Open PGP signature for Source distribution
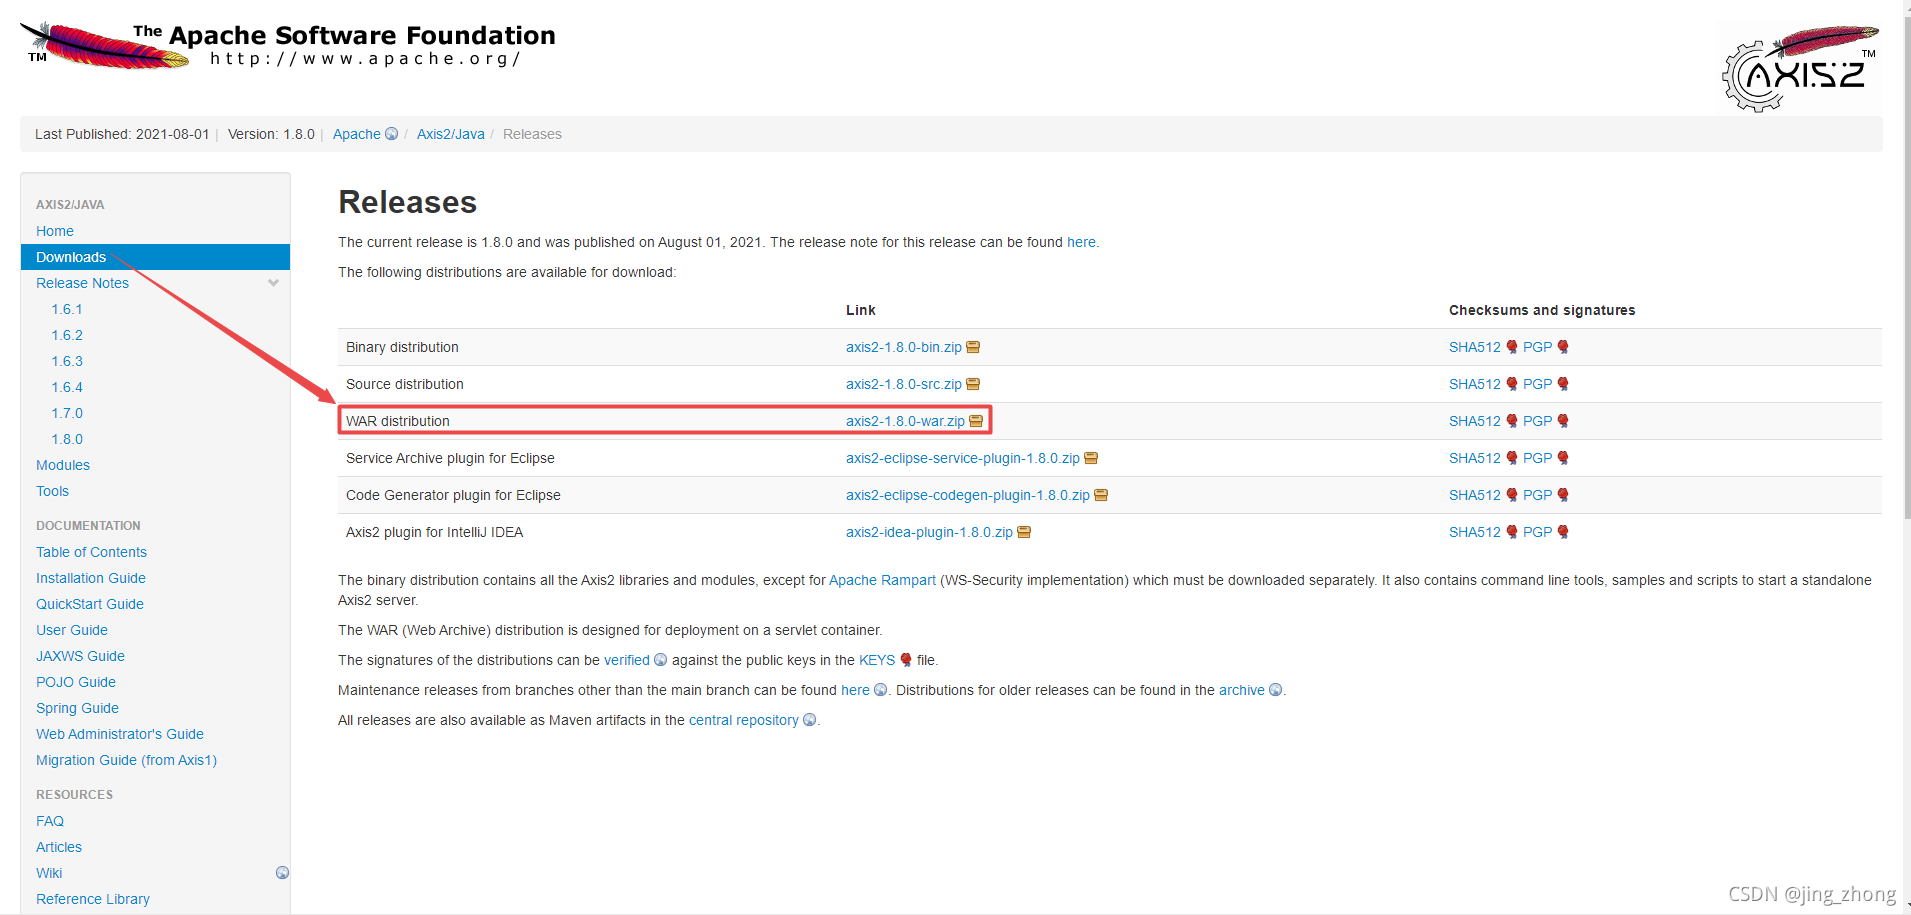Viewport: 1911px width, 915px height. click(x=1537, y=384)
